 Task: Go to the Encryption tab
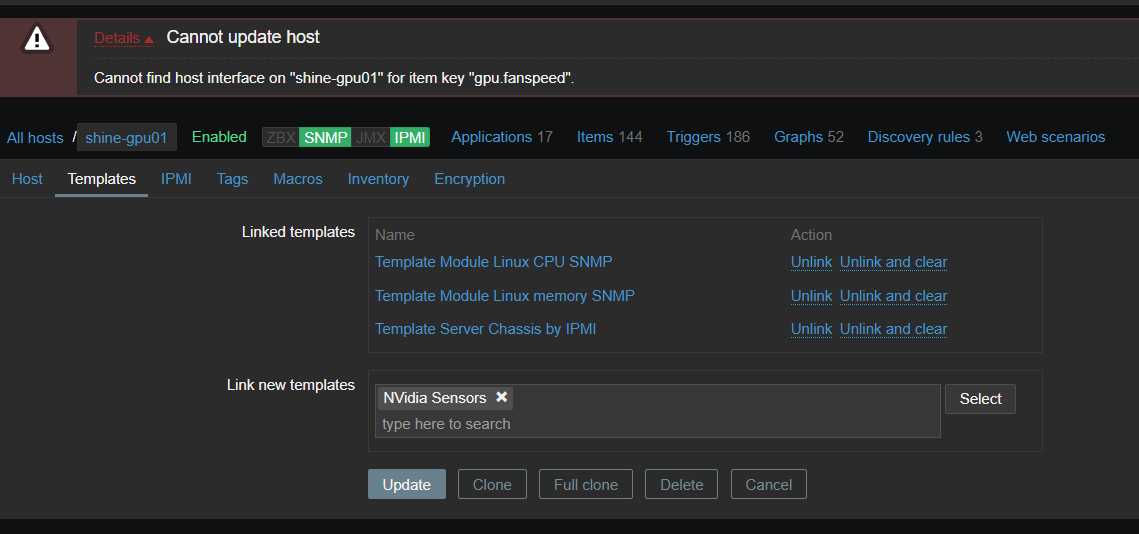469,179
